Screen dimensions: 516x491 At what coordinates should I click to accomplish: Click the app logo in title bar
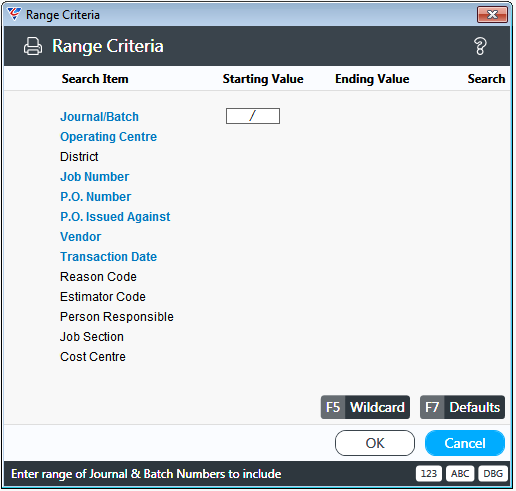coord(14,14)
